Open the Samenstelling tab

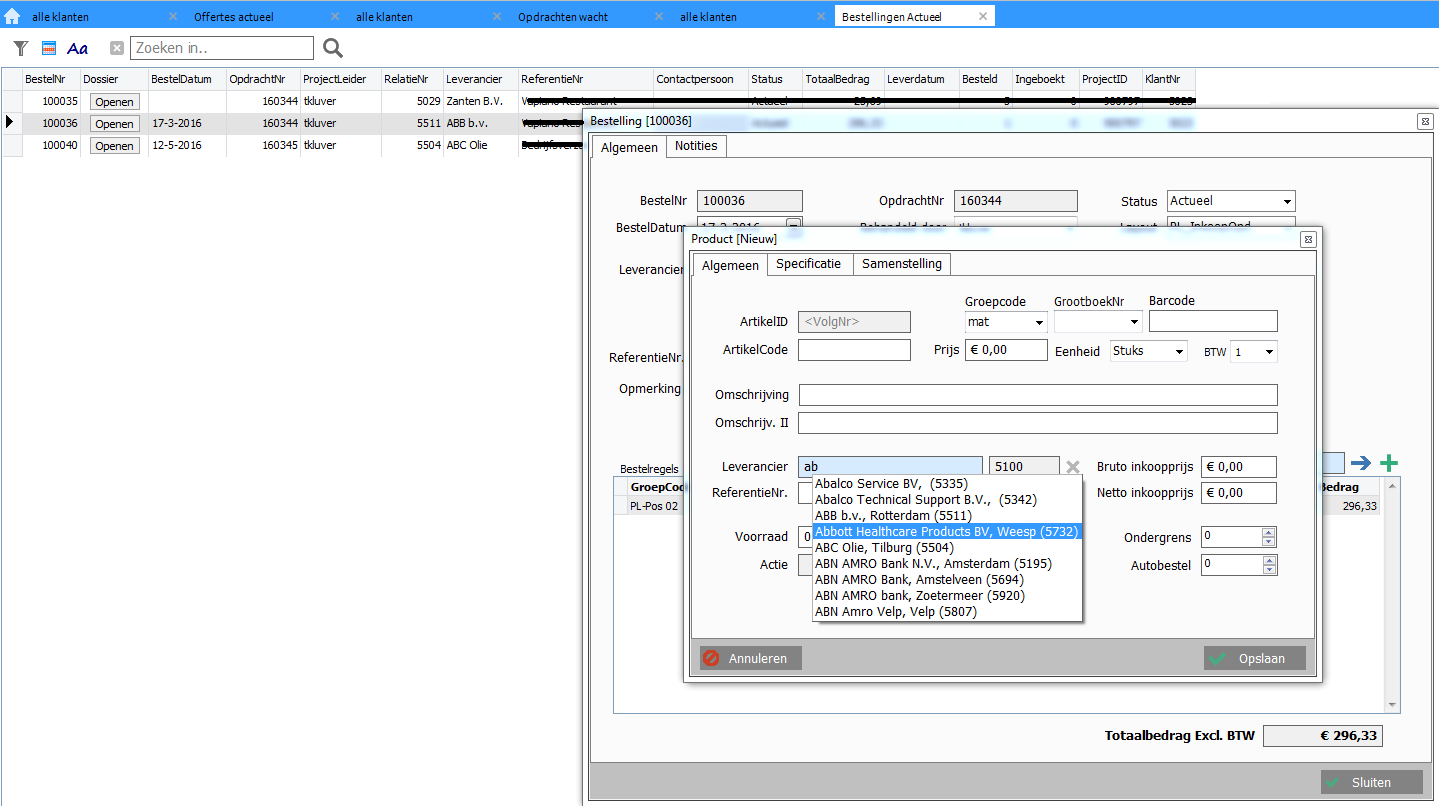click(x=901, y=264)
